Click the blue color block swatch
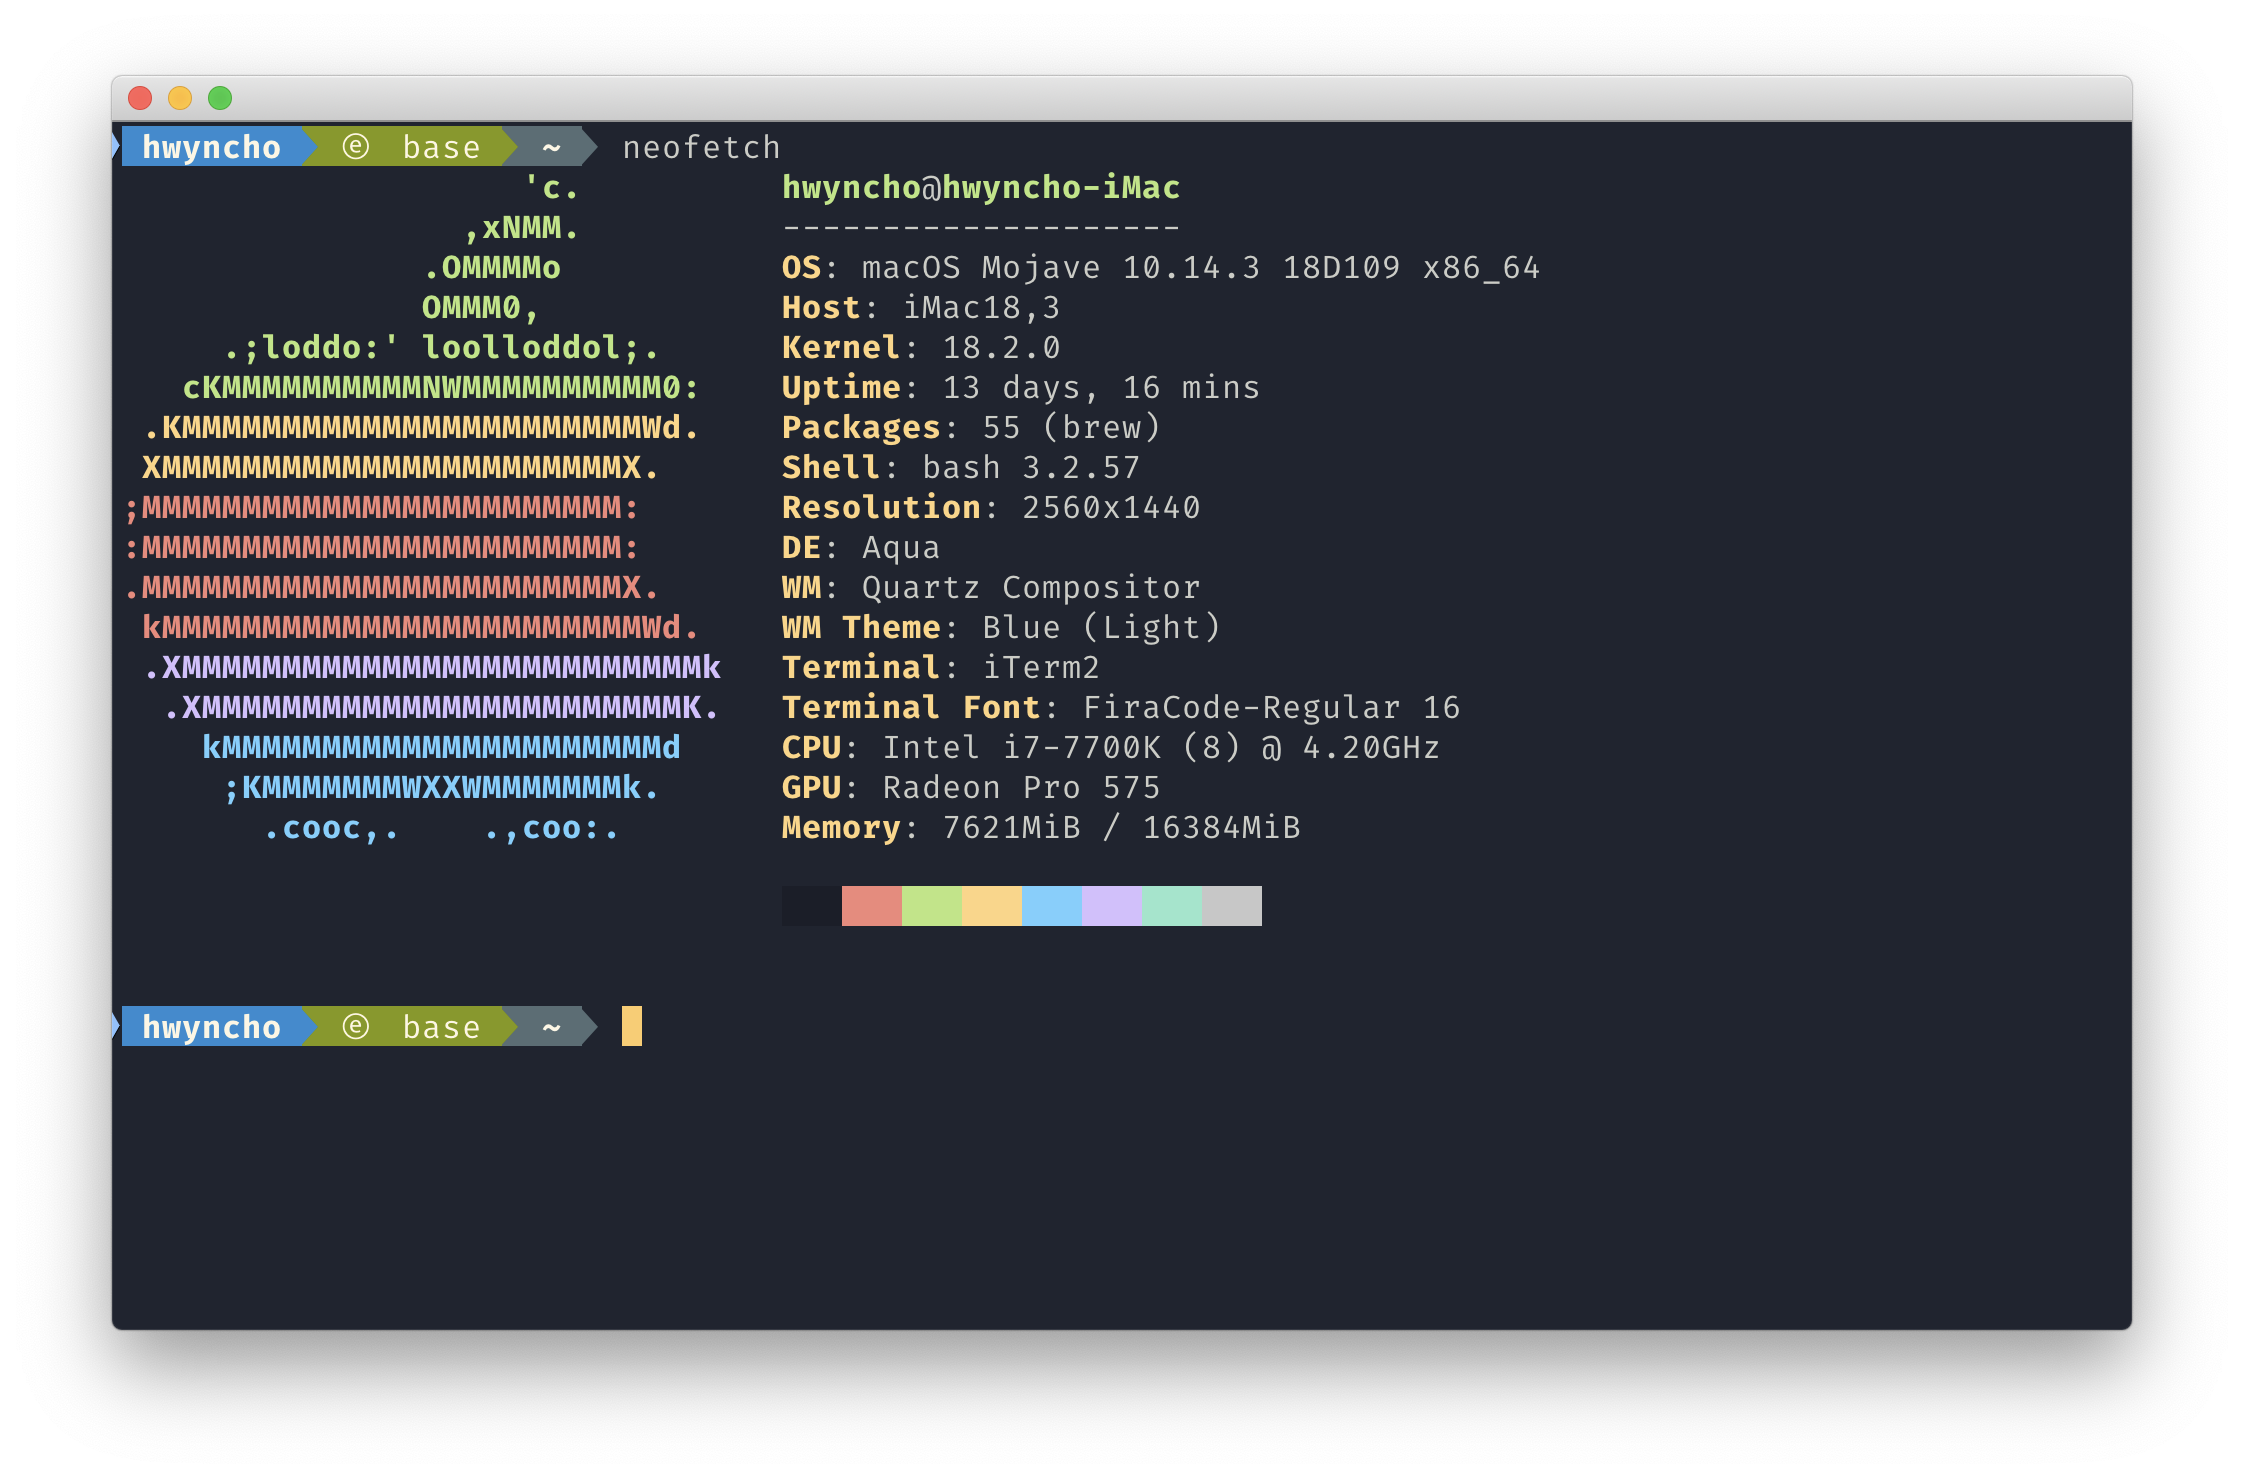The height and width of the screenshot is (1478, 2244). pos(1051,906)
